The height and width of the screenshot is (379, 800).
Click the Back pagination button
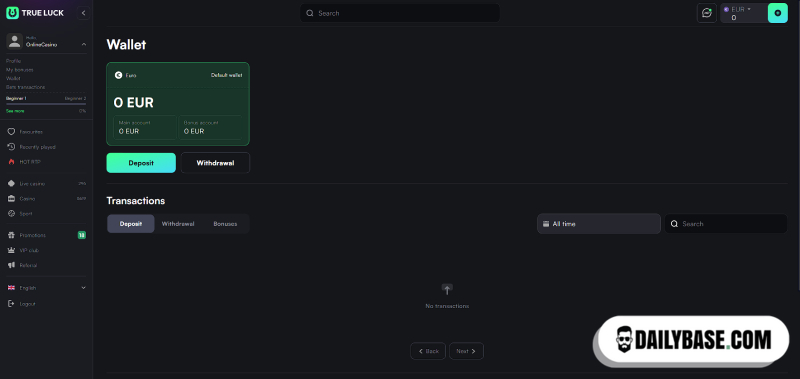click(428, 351)
